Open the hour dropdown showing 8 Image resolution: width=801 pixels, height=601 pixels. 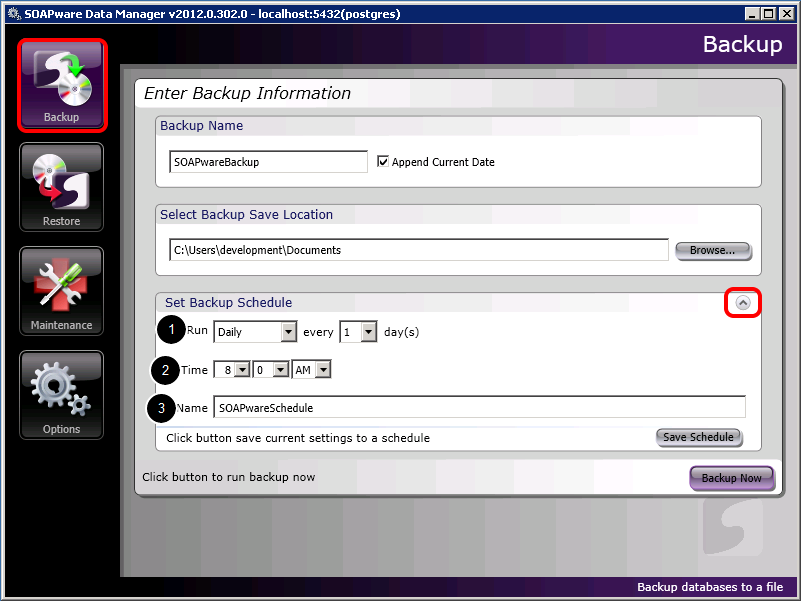click(232, 369)
